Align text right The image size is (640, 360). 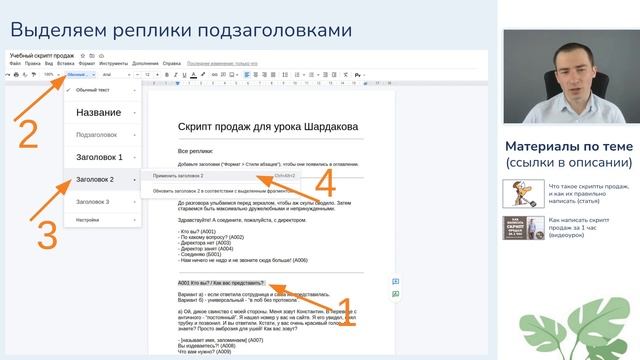(264, 75)
